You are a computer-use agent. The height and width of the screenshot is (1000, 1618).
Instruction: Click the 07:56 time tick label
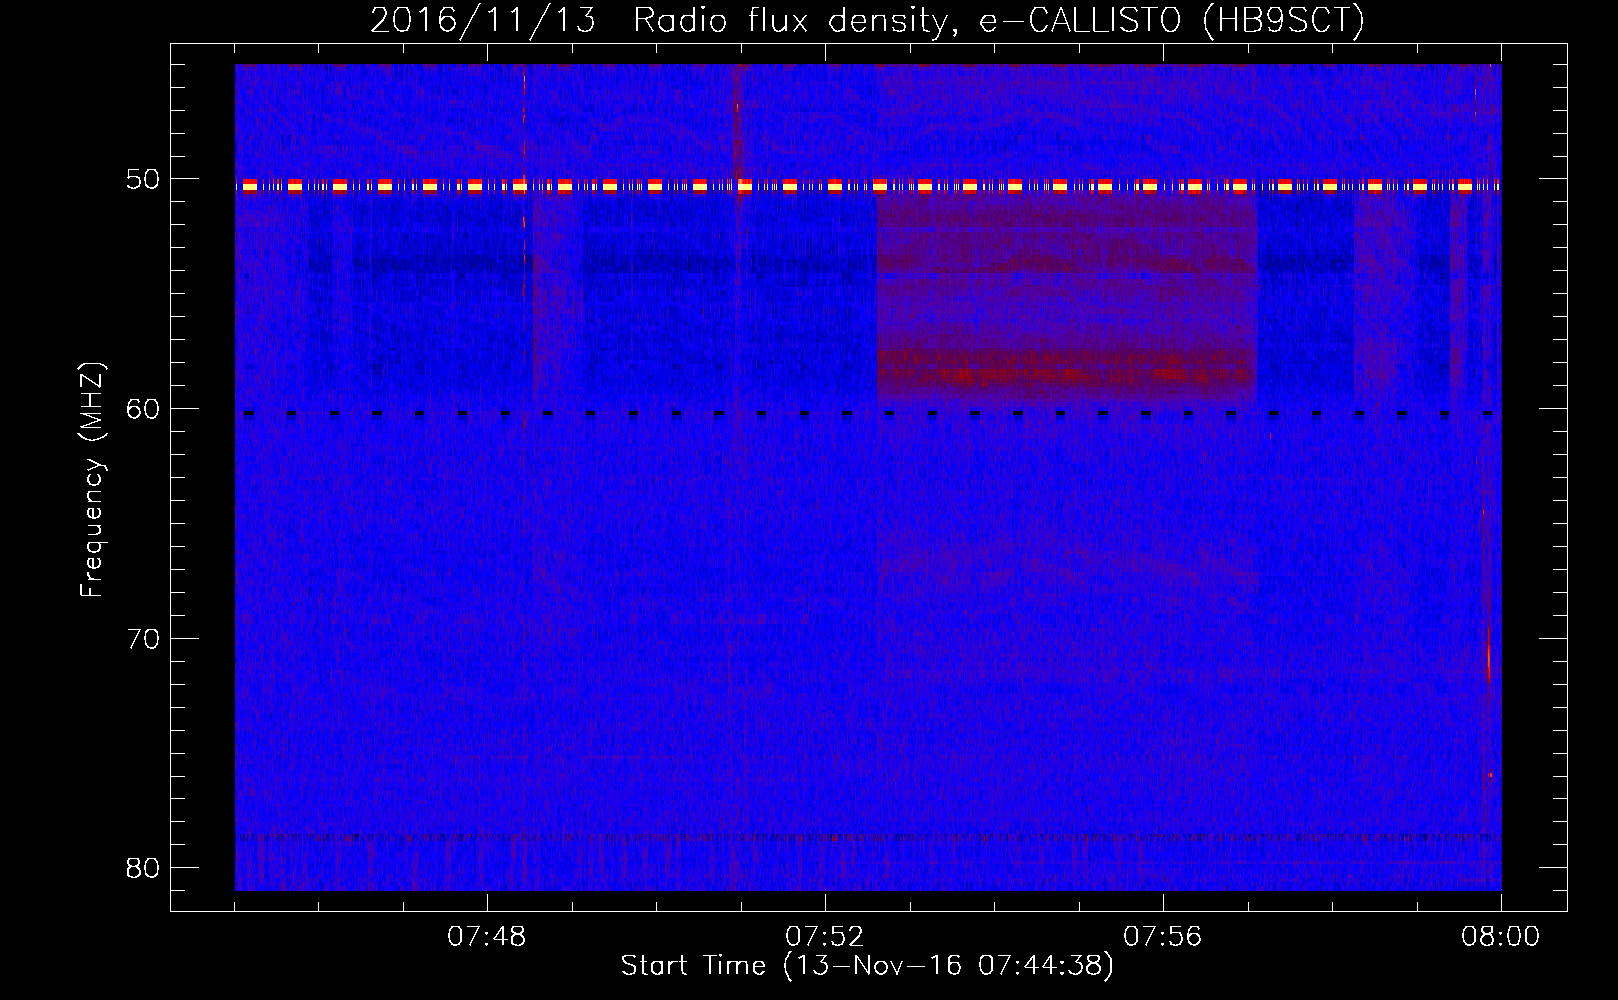(1163, 937)
